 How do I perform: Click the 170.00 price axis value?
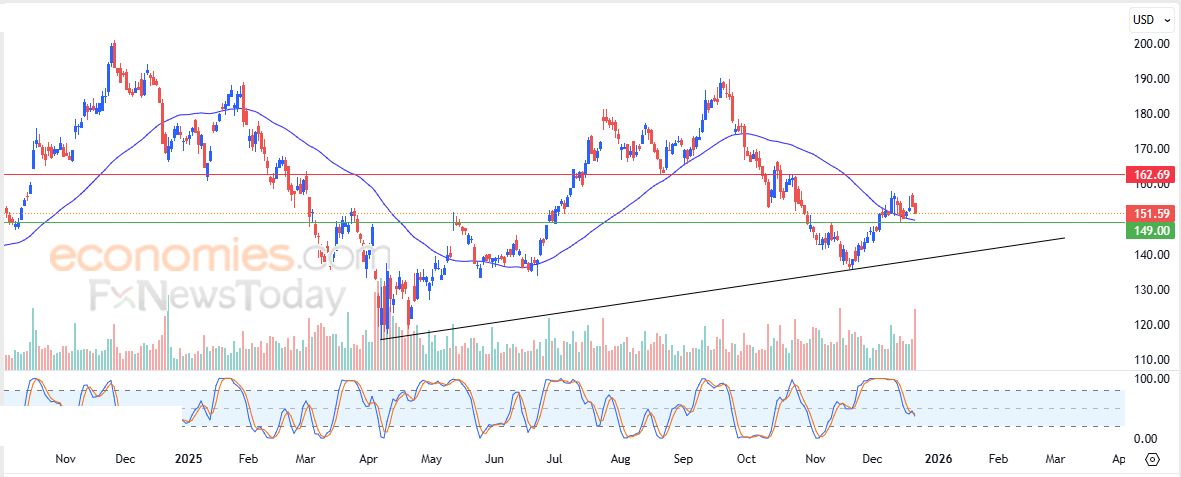tap(1152, 149)
